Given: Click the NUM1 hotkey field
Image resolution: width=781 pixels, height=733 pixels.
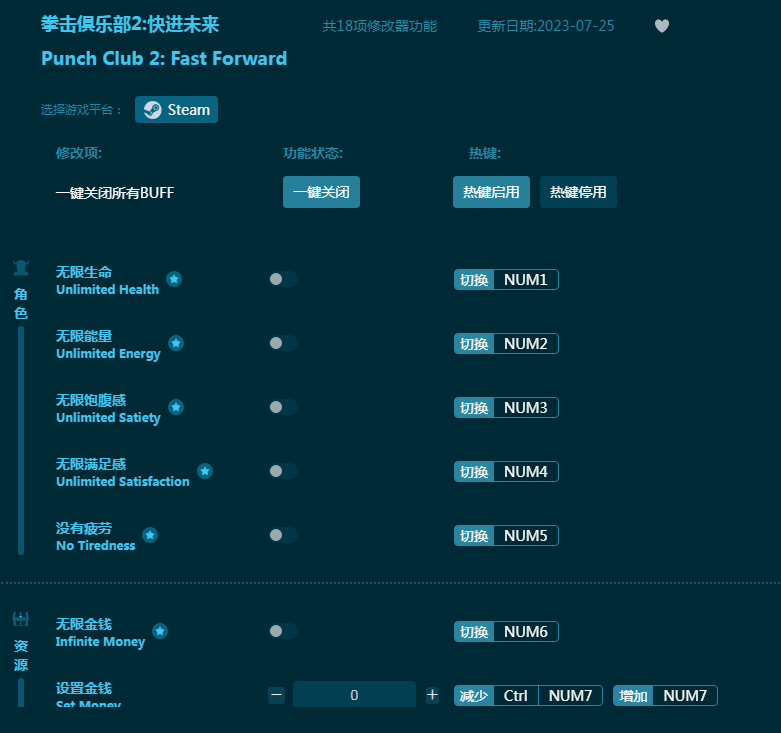Looking at the screenshot, I should click(x=526, y=280).
